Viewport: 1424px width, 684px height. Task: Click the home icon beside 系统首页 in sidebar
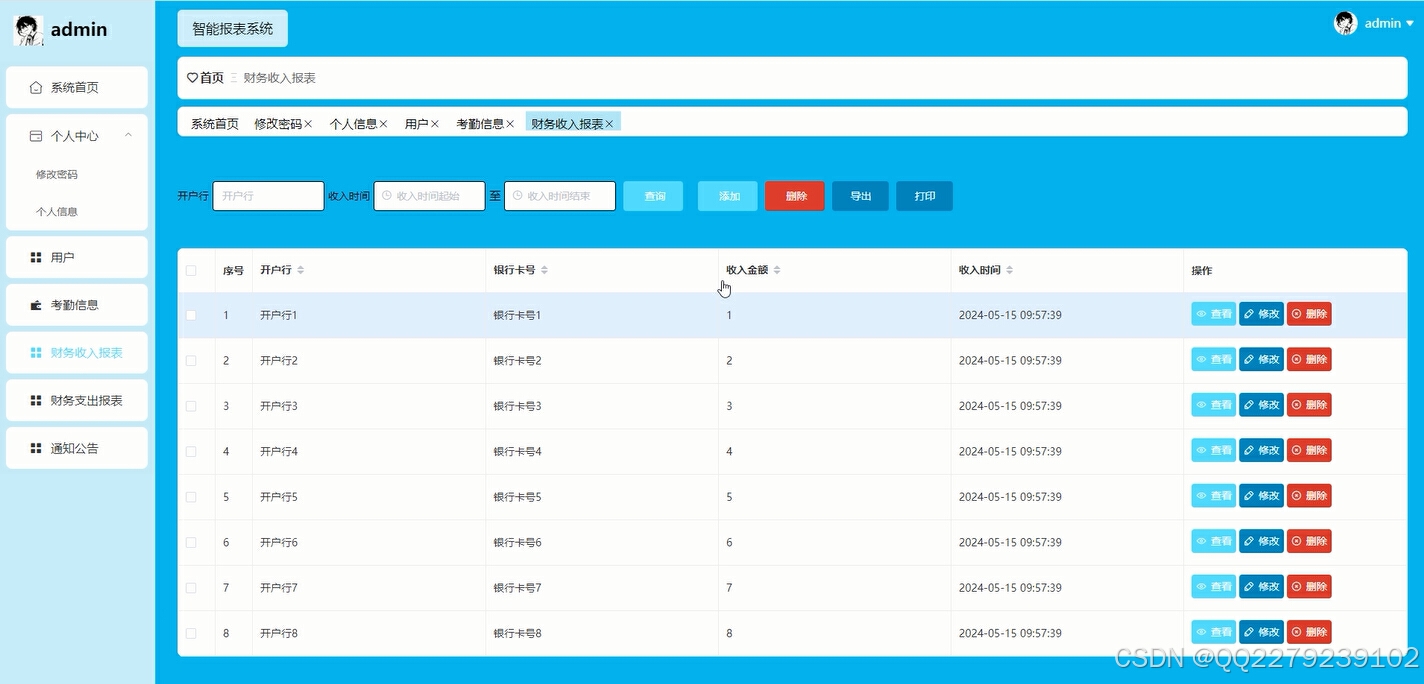click(36, 88)
